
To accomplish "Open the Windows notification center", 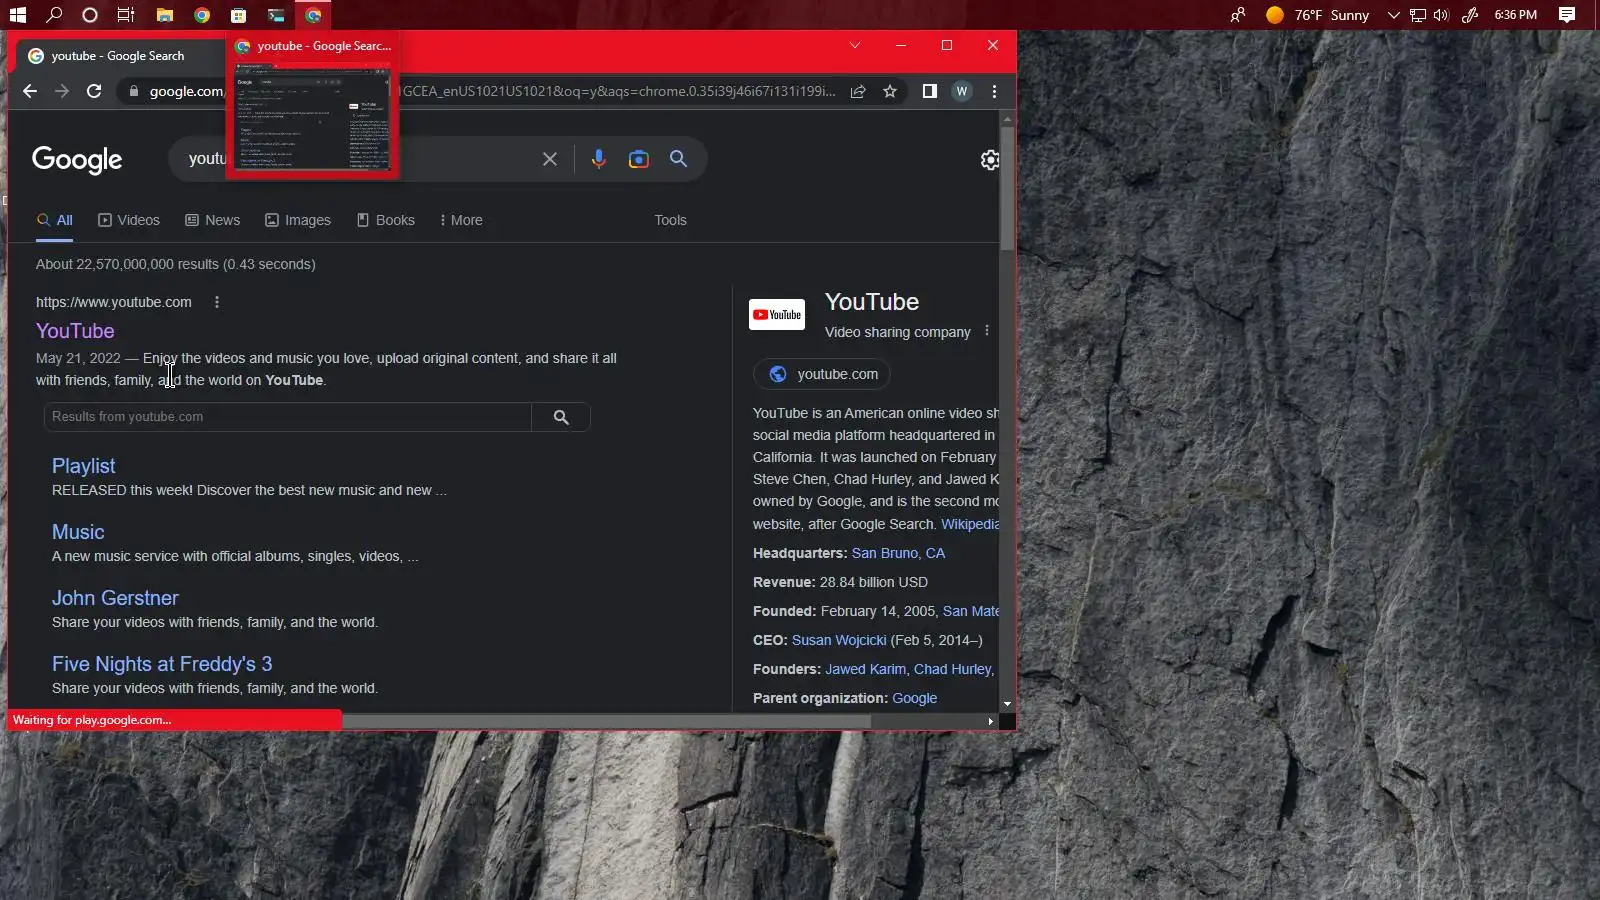I will (1567, 15).
